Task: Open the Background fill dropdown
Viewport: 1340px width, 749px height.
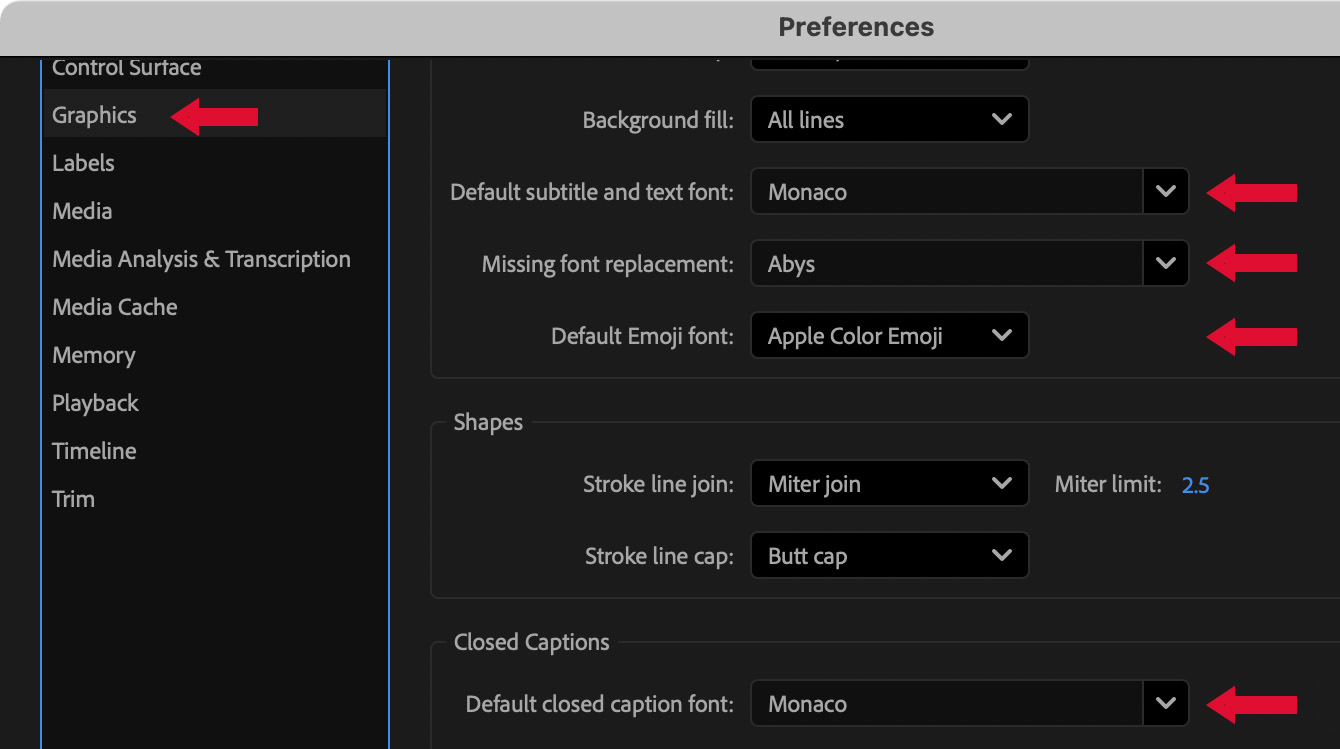Action: (x=889, y=120)
